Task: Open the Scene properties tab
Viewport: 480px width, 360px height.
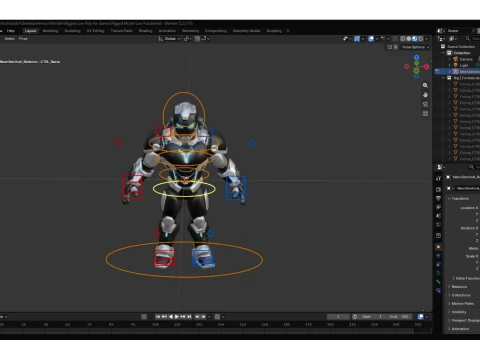Action: [438, 216]
